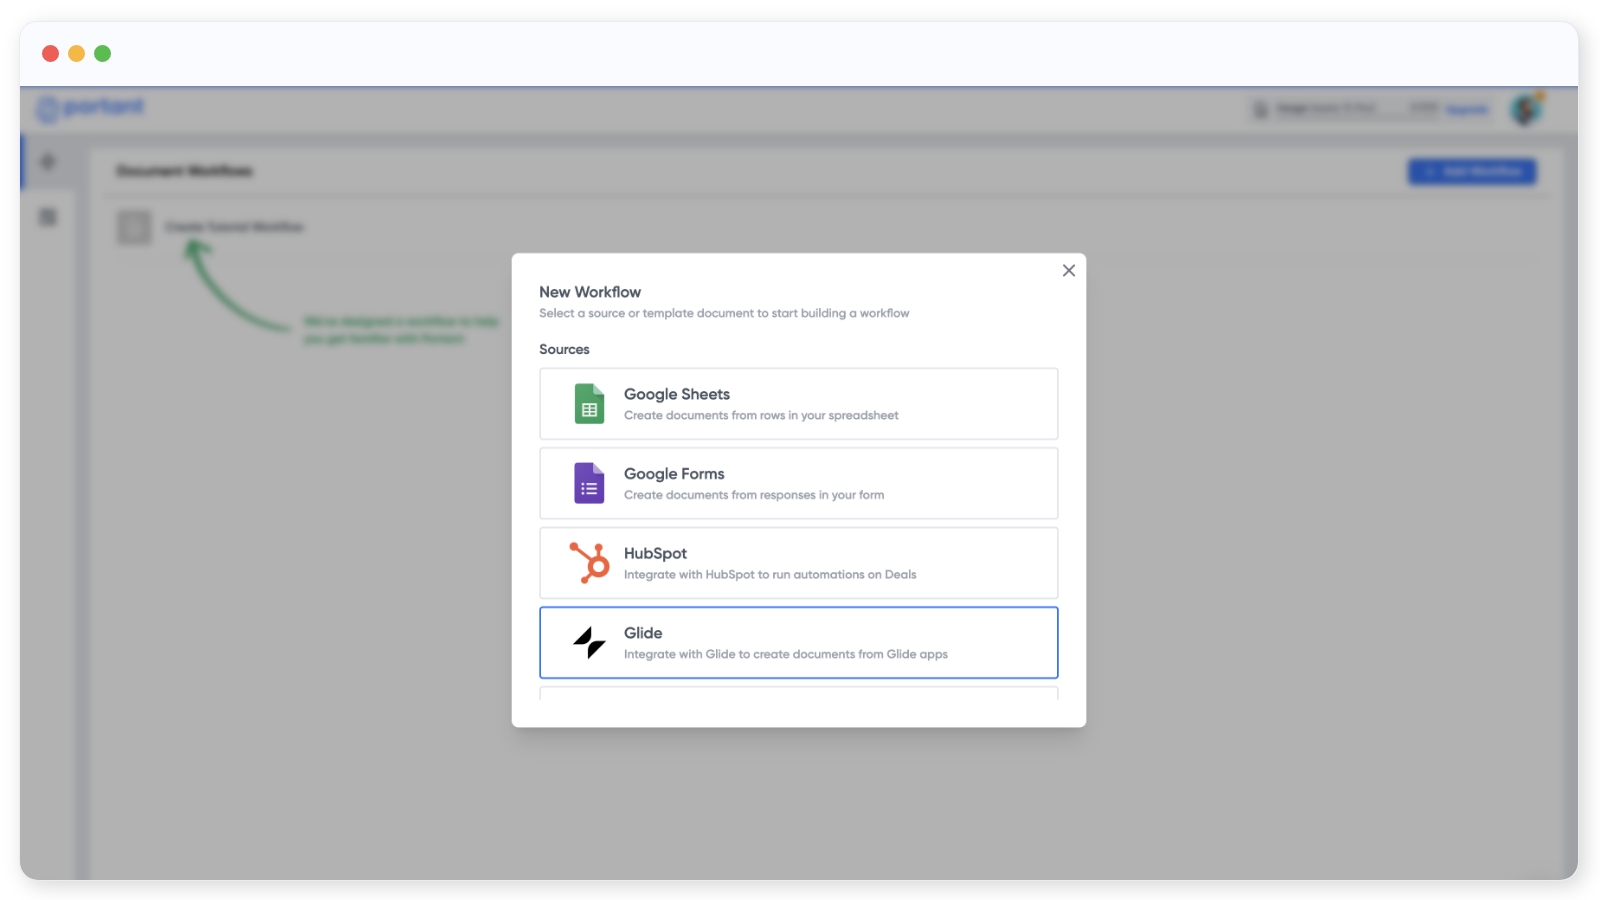1600x900 pixels.
Task: Click the orange HubSpot logo icon
Action: tap(589, 563)
